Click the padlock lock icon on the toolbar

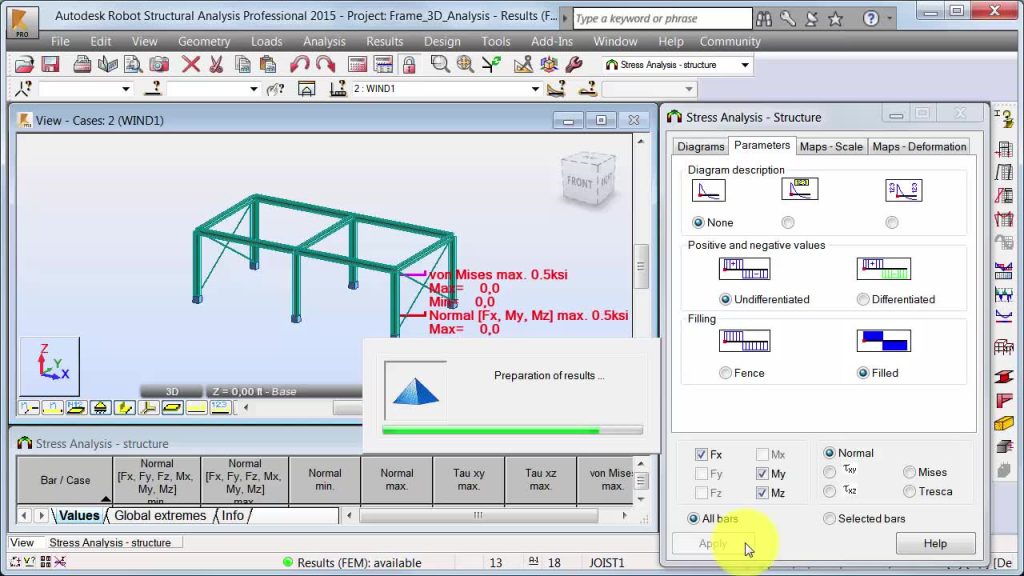click(409, 64)
